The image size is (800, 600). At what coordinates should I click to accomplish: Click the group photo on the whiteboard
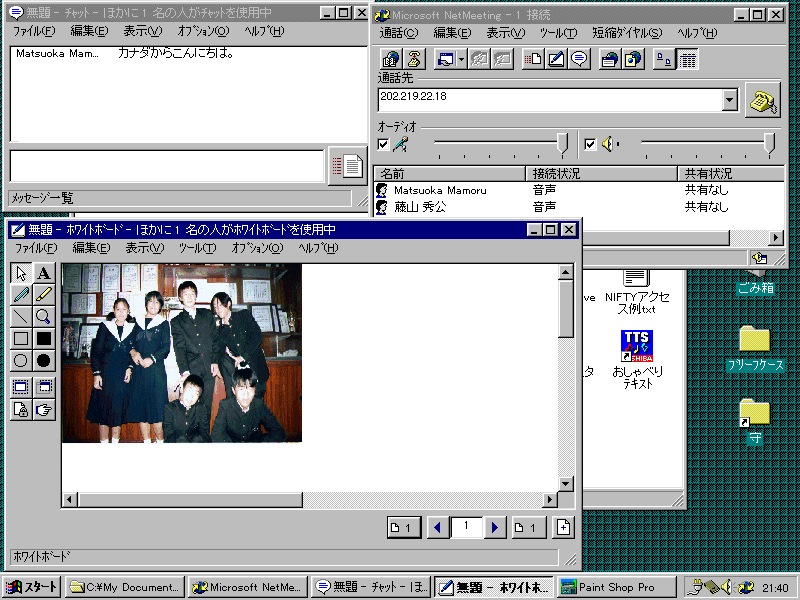[182, 353]
